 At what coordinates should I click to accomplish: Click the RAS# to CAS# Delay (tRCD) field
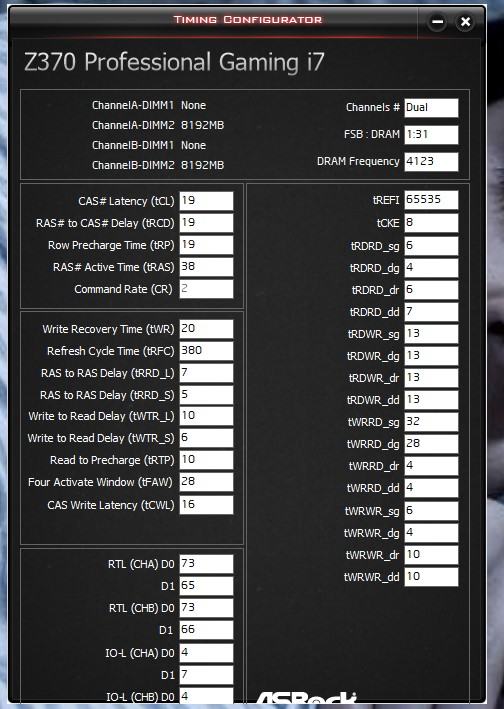207,223
